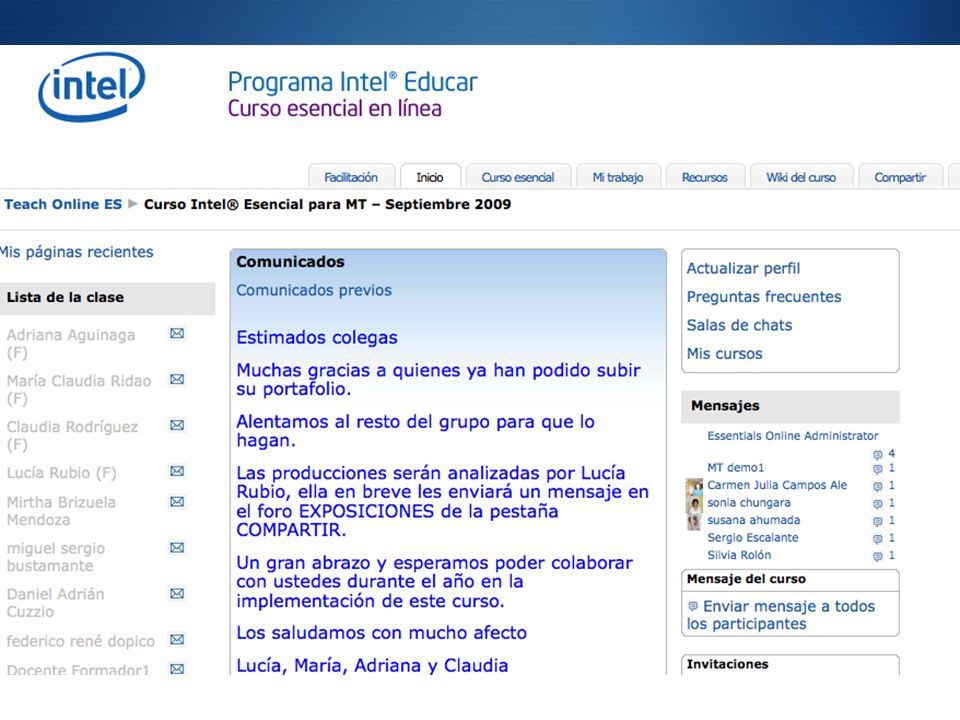The height and width of the screenshot is (720, 960).
Task: Open message bubble for susana ahumada
Action: click(877, 521)
